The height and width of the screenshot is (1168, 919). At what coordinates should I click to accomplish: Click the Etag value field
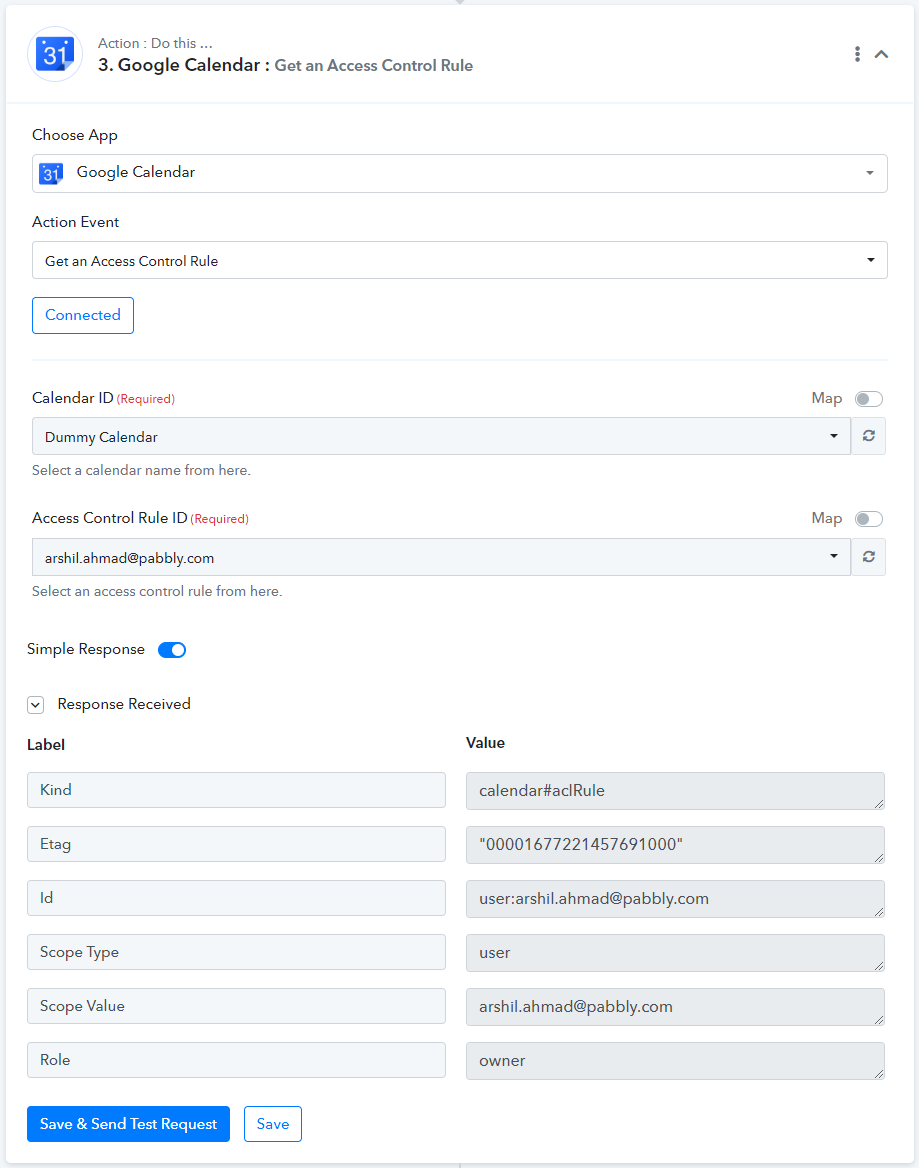click(x=675, y=845)
